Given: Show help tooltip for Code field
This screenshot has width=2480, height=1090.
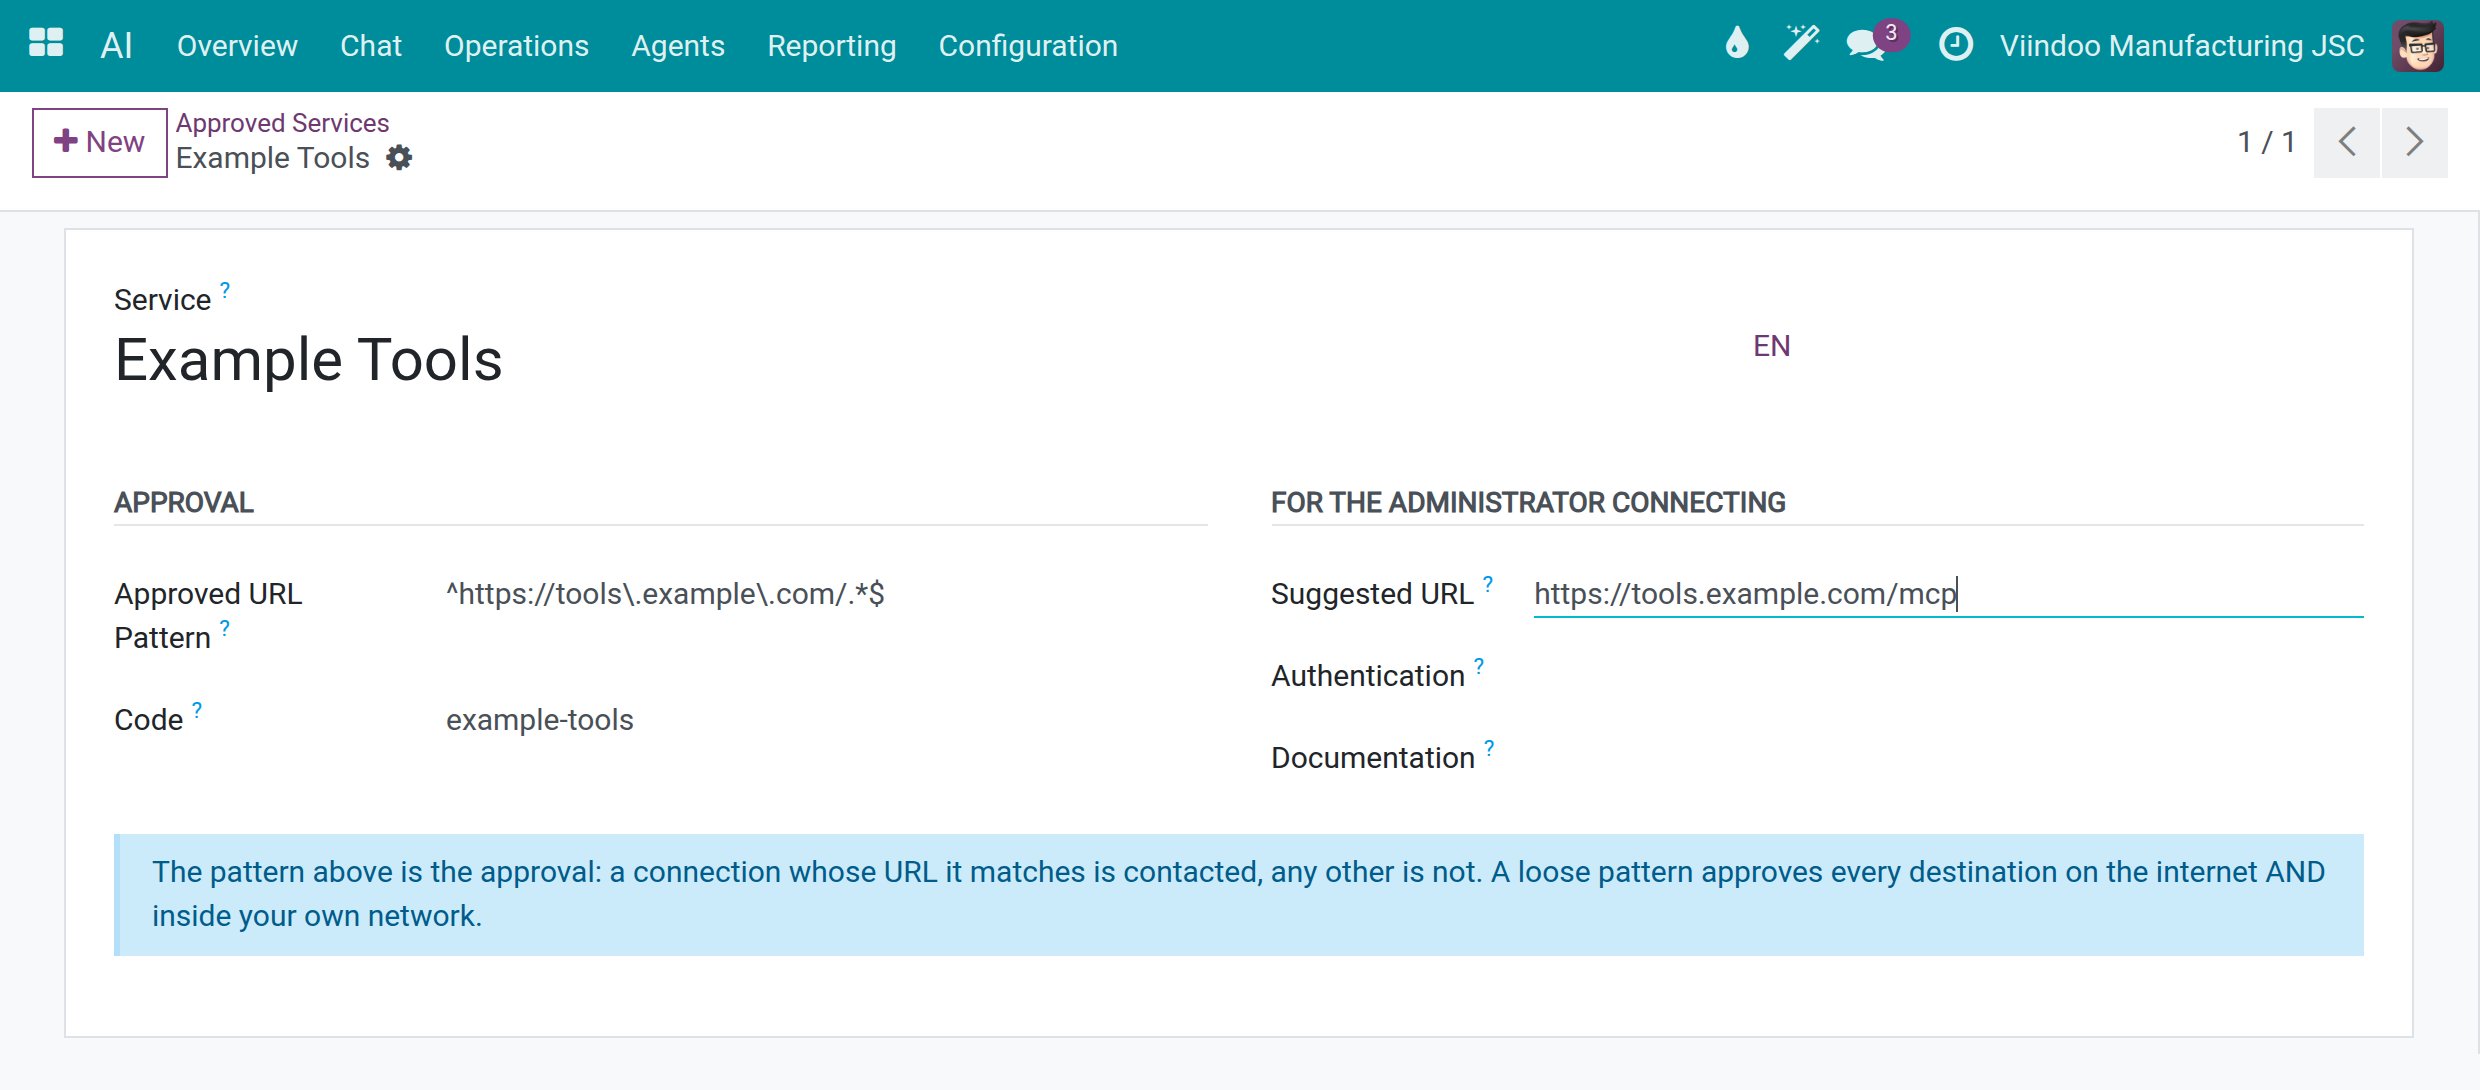Looking at the screenshot, I should click(x=197, y=710).
